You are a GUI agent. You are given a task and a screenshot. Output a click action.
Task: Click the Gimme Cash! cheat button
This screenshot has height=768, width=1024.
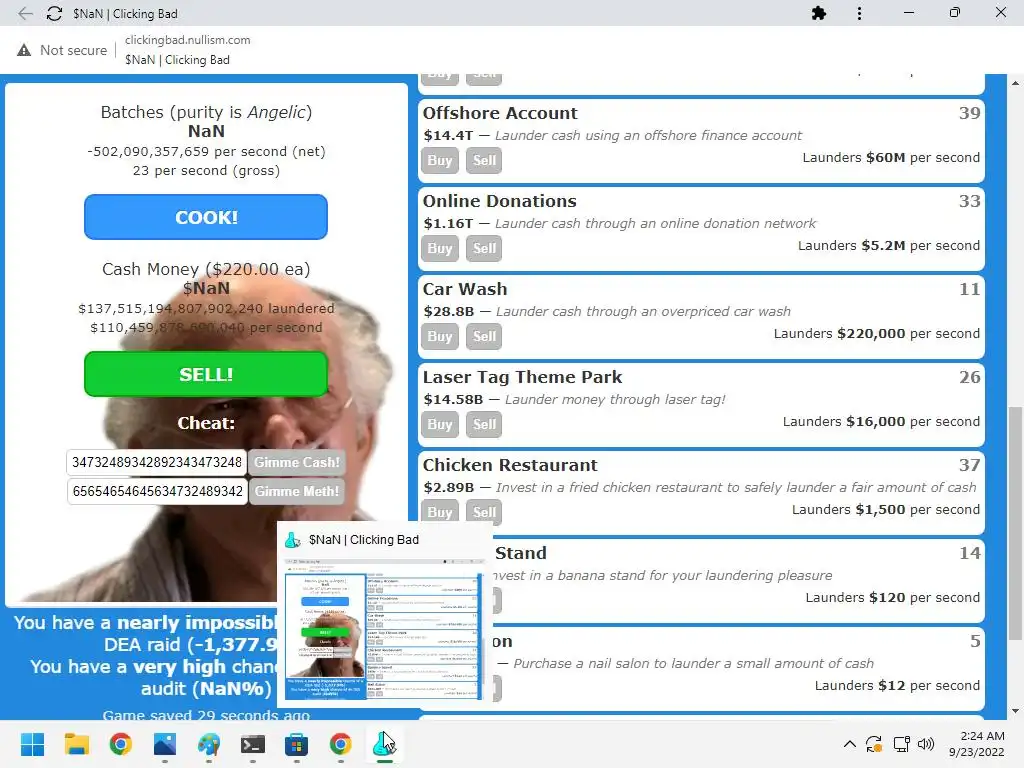pyautogui.click(x=296, y=462)
